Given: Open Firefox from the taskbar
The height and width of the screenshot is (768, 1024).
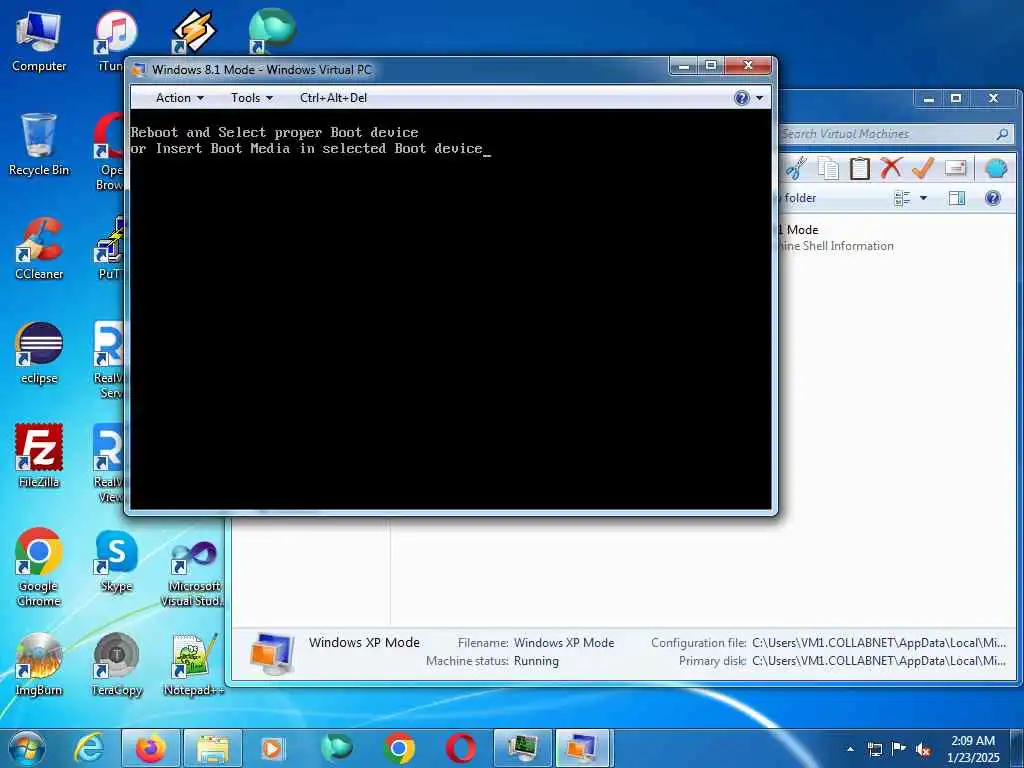Looking at the screenshot, I should click(x=151, y=748).
